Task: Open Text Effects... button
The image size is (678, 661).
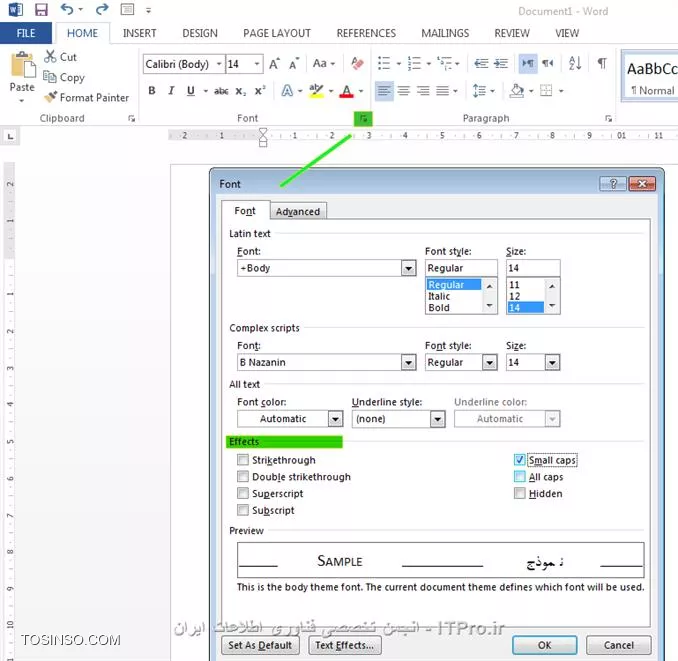Action: (345, 645)
